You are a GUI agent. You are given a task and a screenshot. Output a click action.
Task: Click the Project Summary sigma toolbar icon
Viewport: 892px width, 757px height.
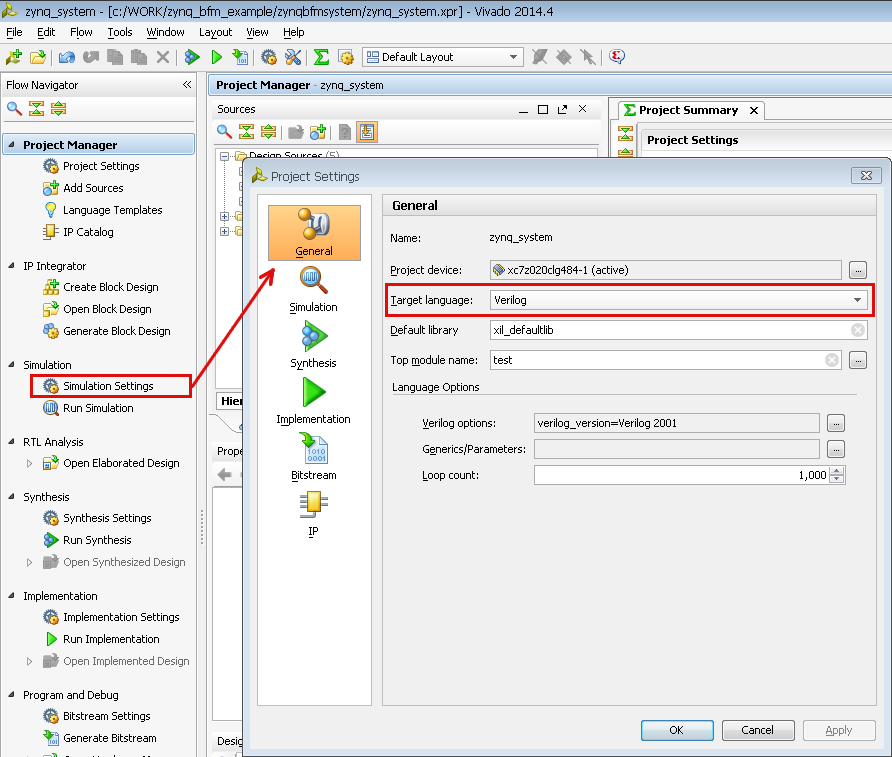pos(321,57)
